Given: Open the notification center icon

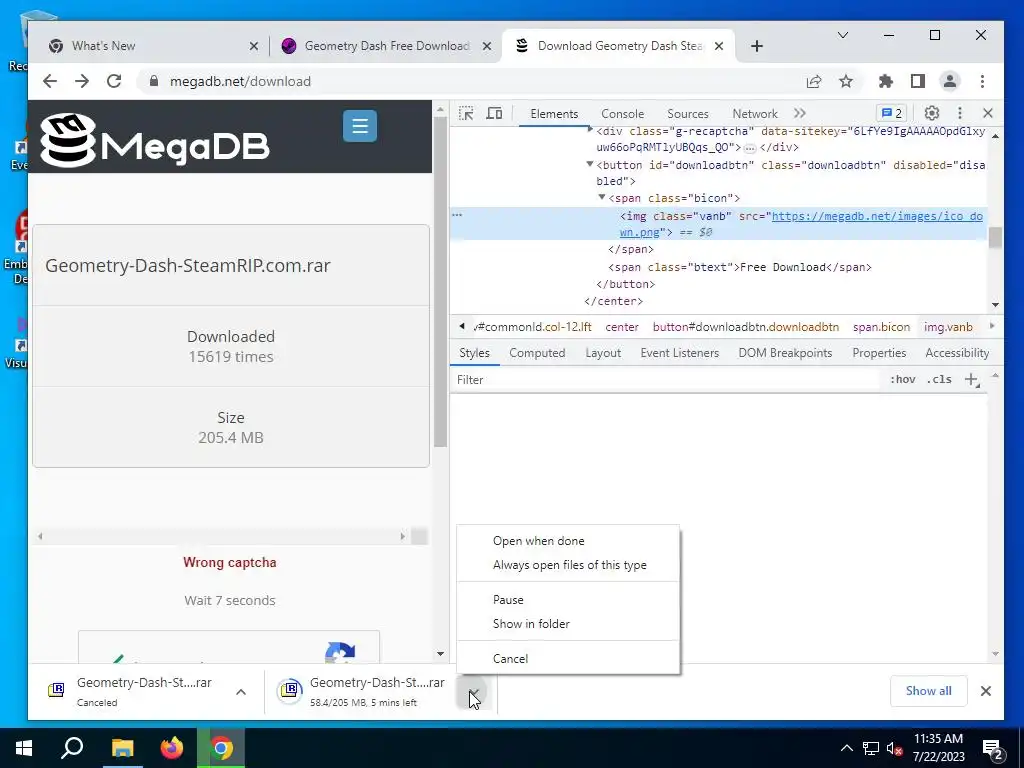Looking at the screenshot, I should 993,750.
